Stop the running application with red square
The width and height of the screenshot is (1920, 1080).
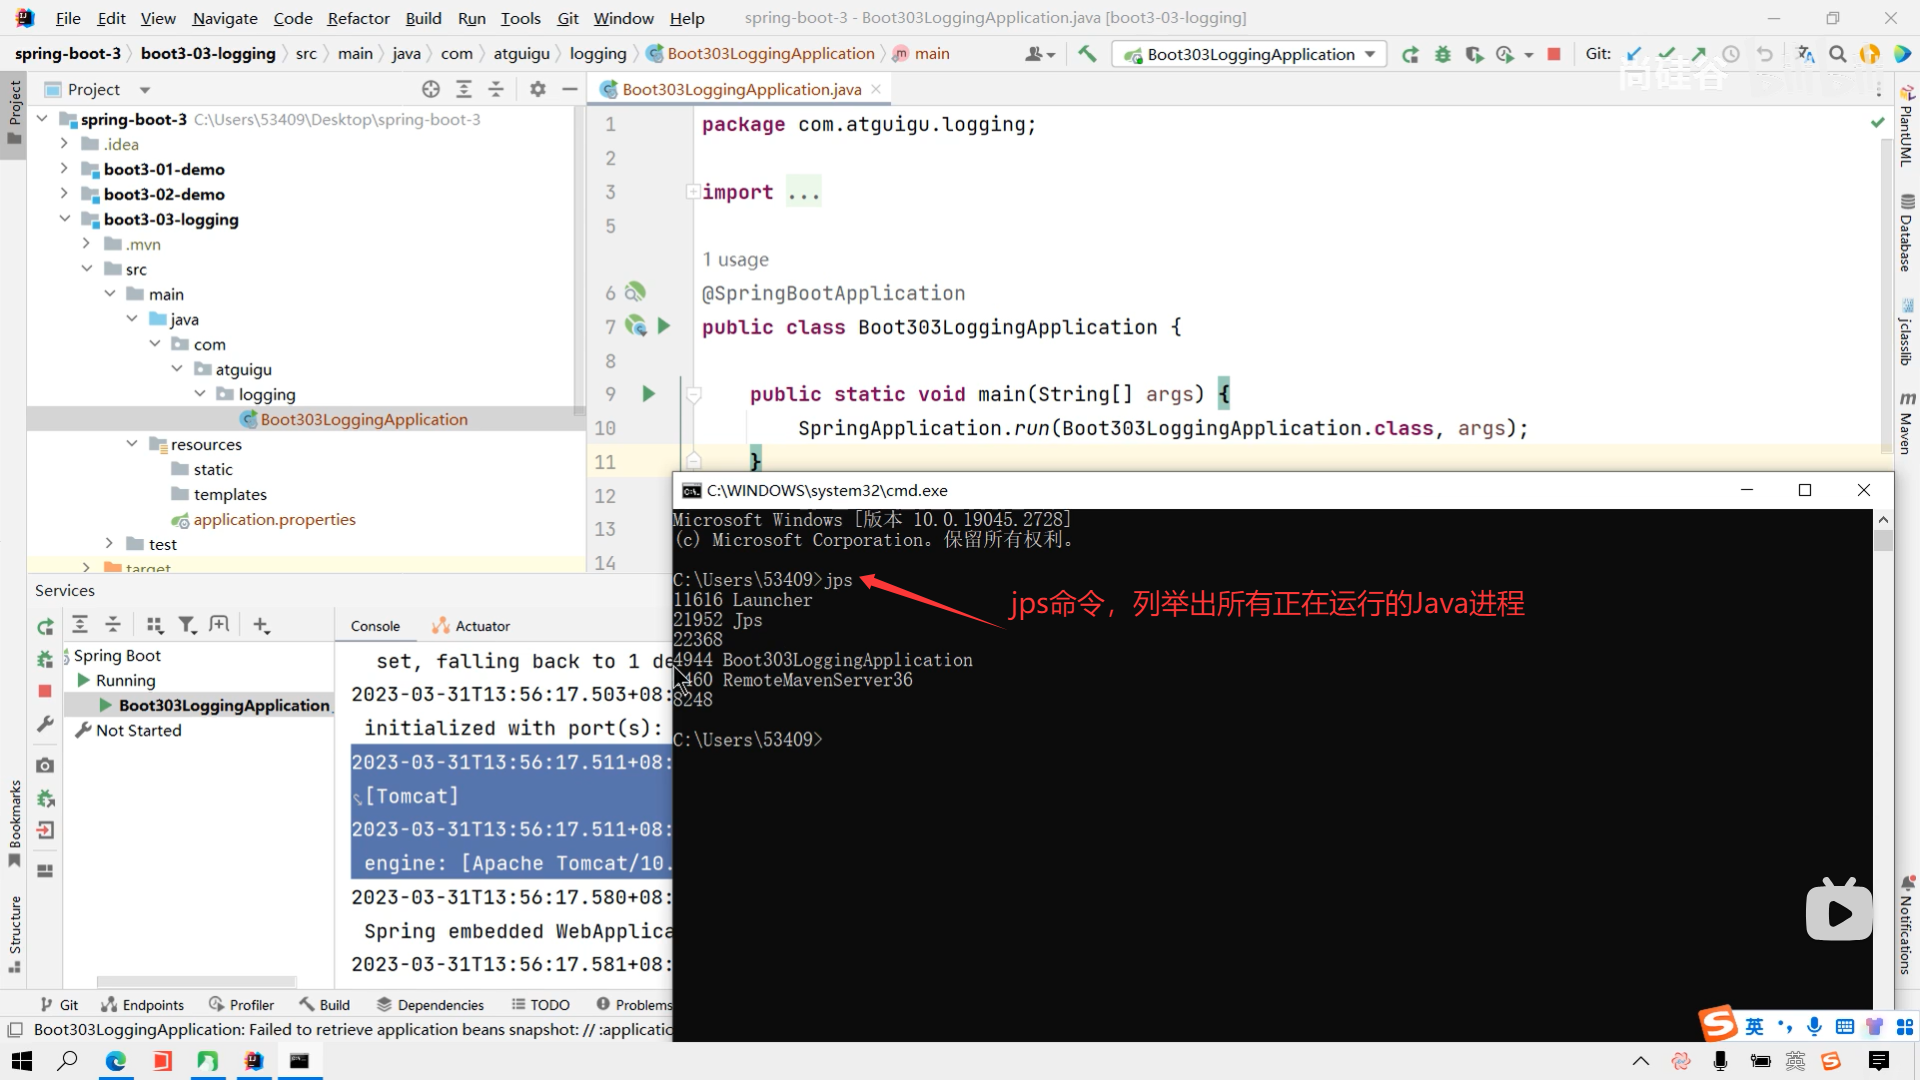pos(1553,54)
